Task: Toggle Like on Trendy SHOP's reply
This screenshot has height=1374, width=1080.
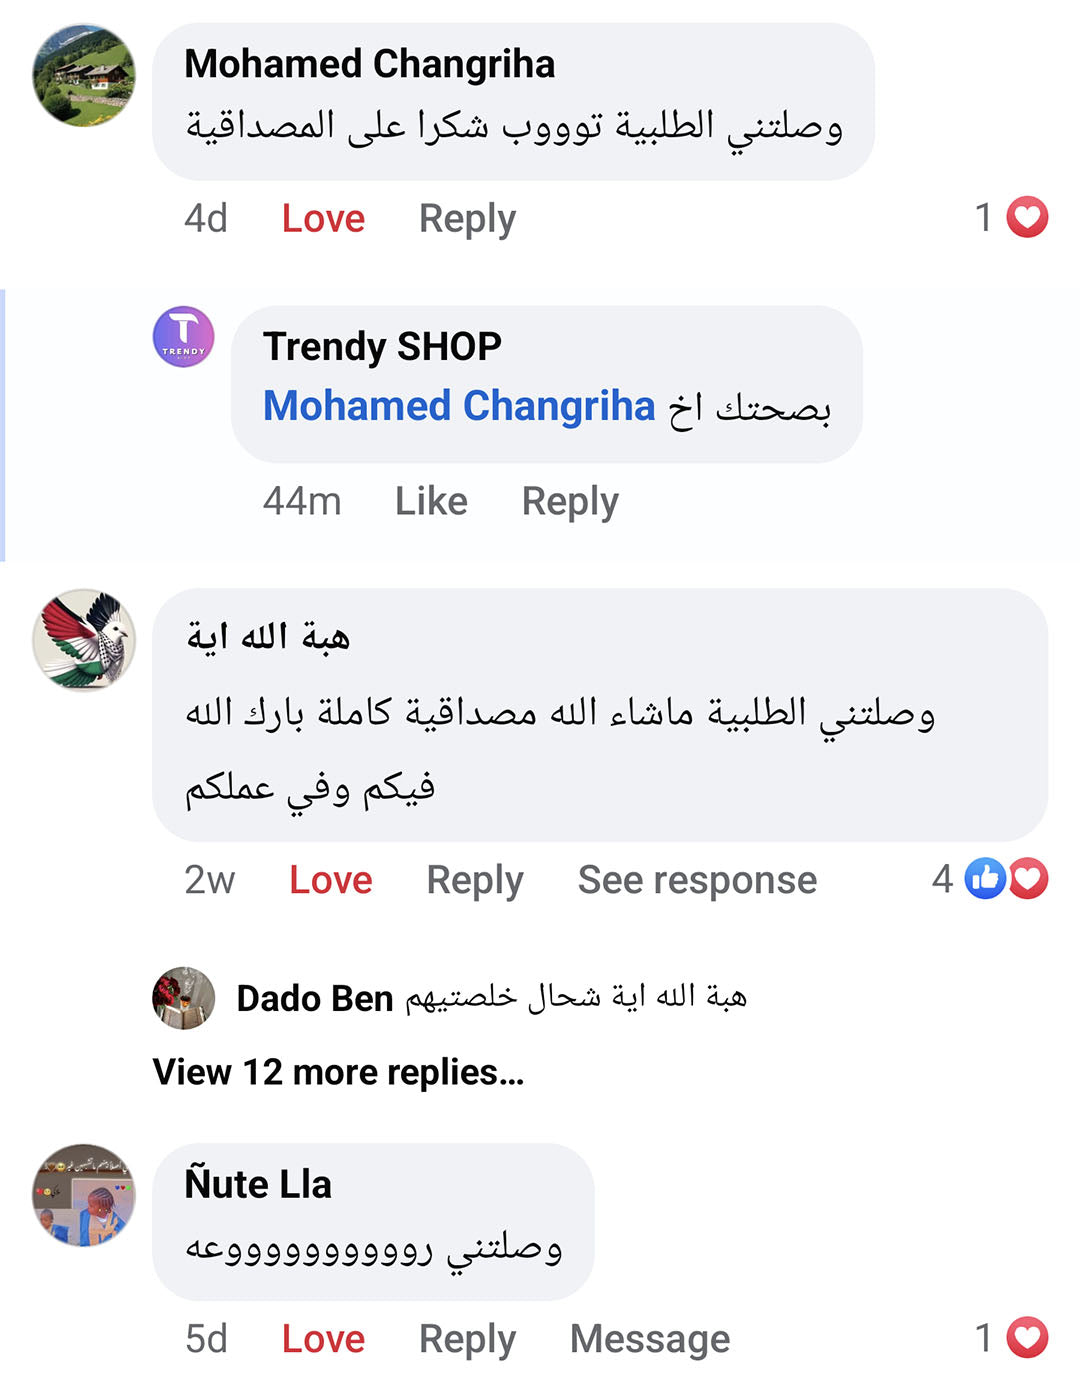Action: 431,501
